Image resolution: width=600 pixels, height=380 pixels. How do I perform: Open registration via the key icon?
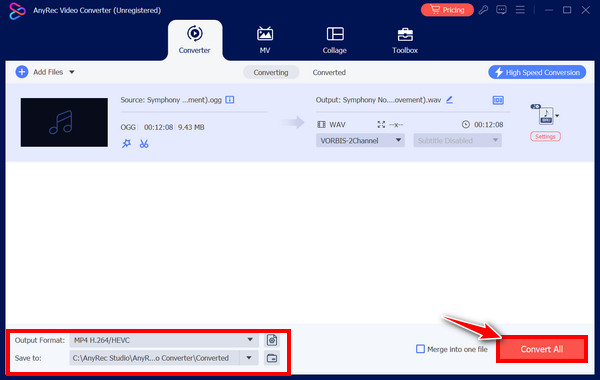pyautogui.click(x=483, y=10)
